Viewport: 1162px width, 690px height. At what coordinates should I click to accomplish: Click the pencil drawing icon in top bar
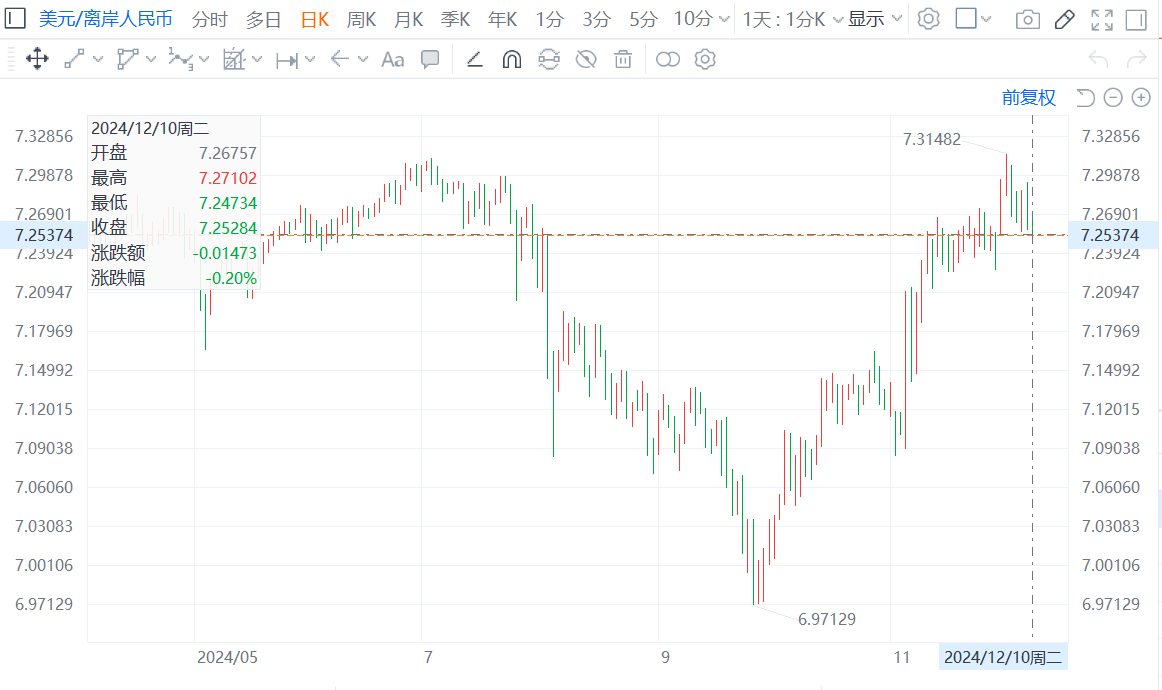pos(1064,19)
